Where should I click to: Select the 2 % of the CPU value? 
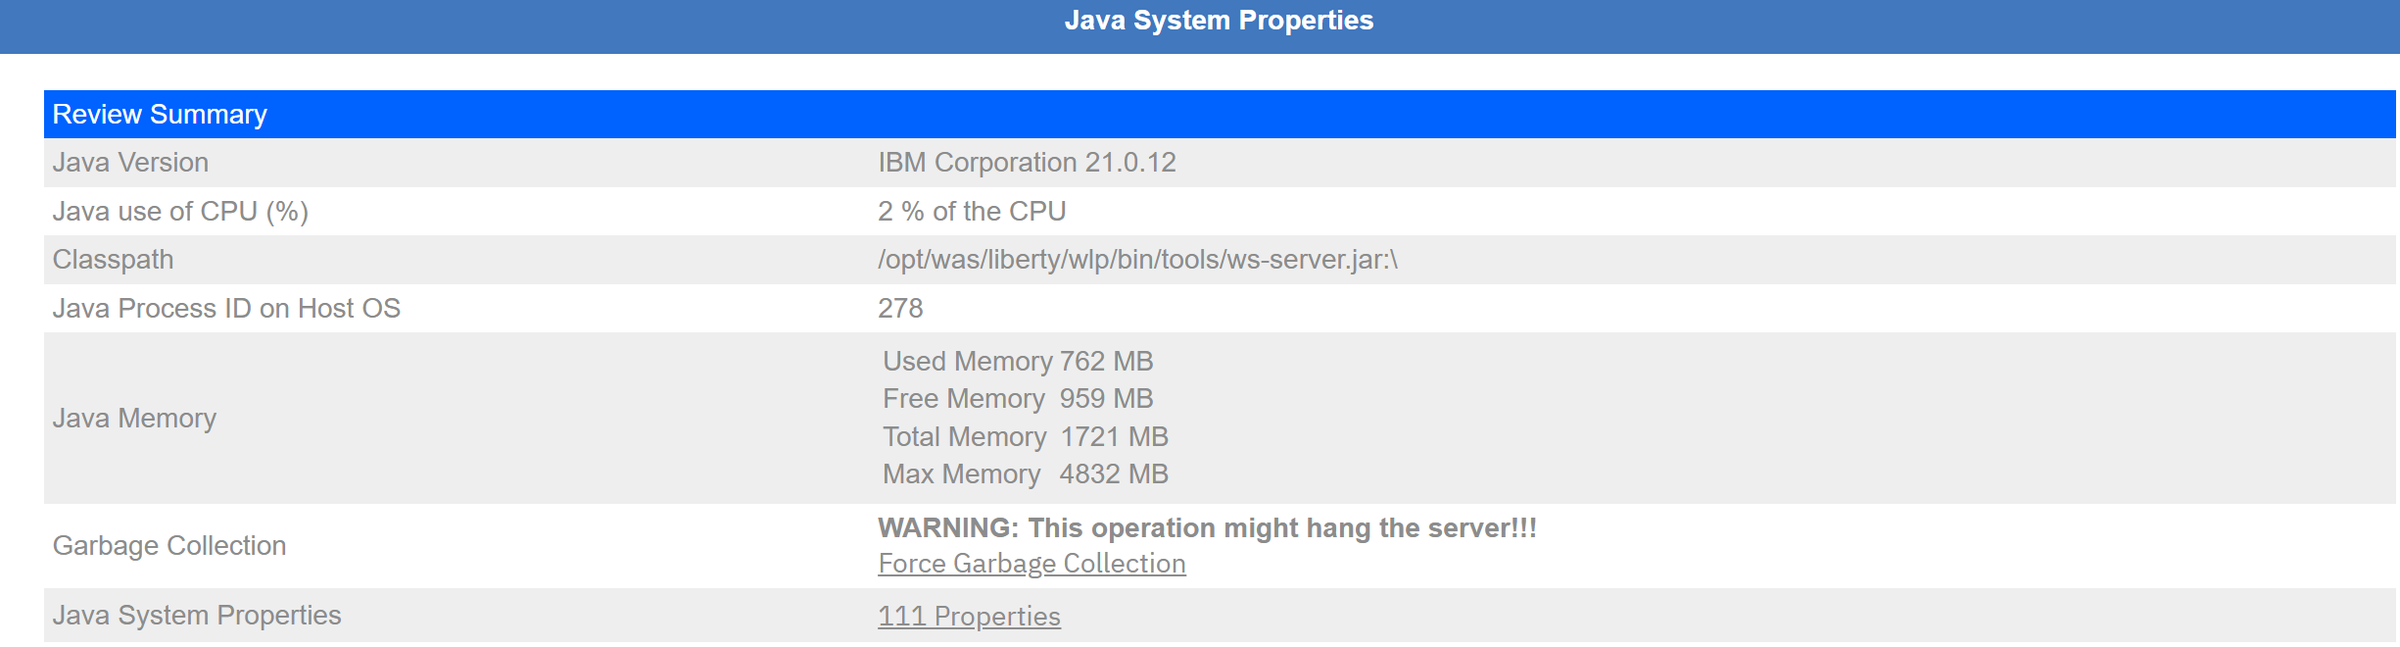972,211
